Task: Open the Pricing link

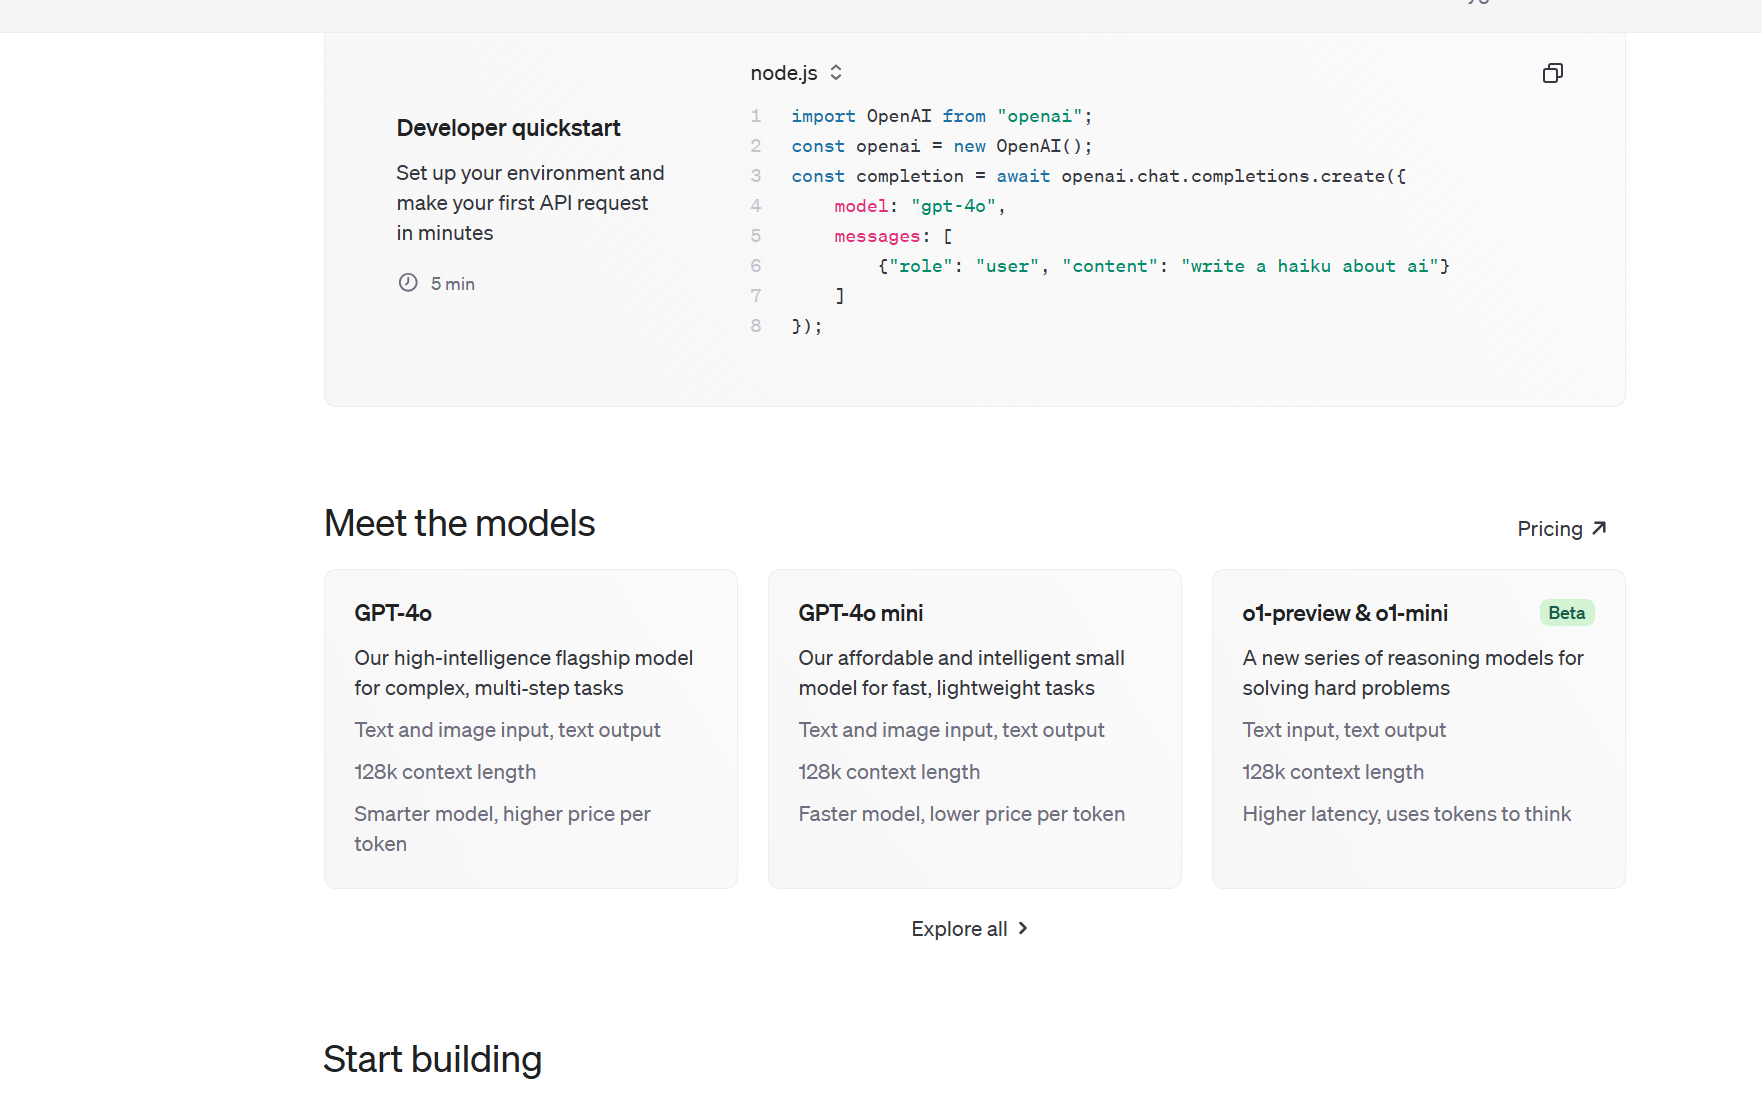Action: [x=1562, y=529]
